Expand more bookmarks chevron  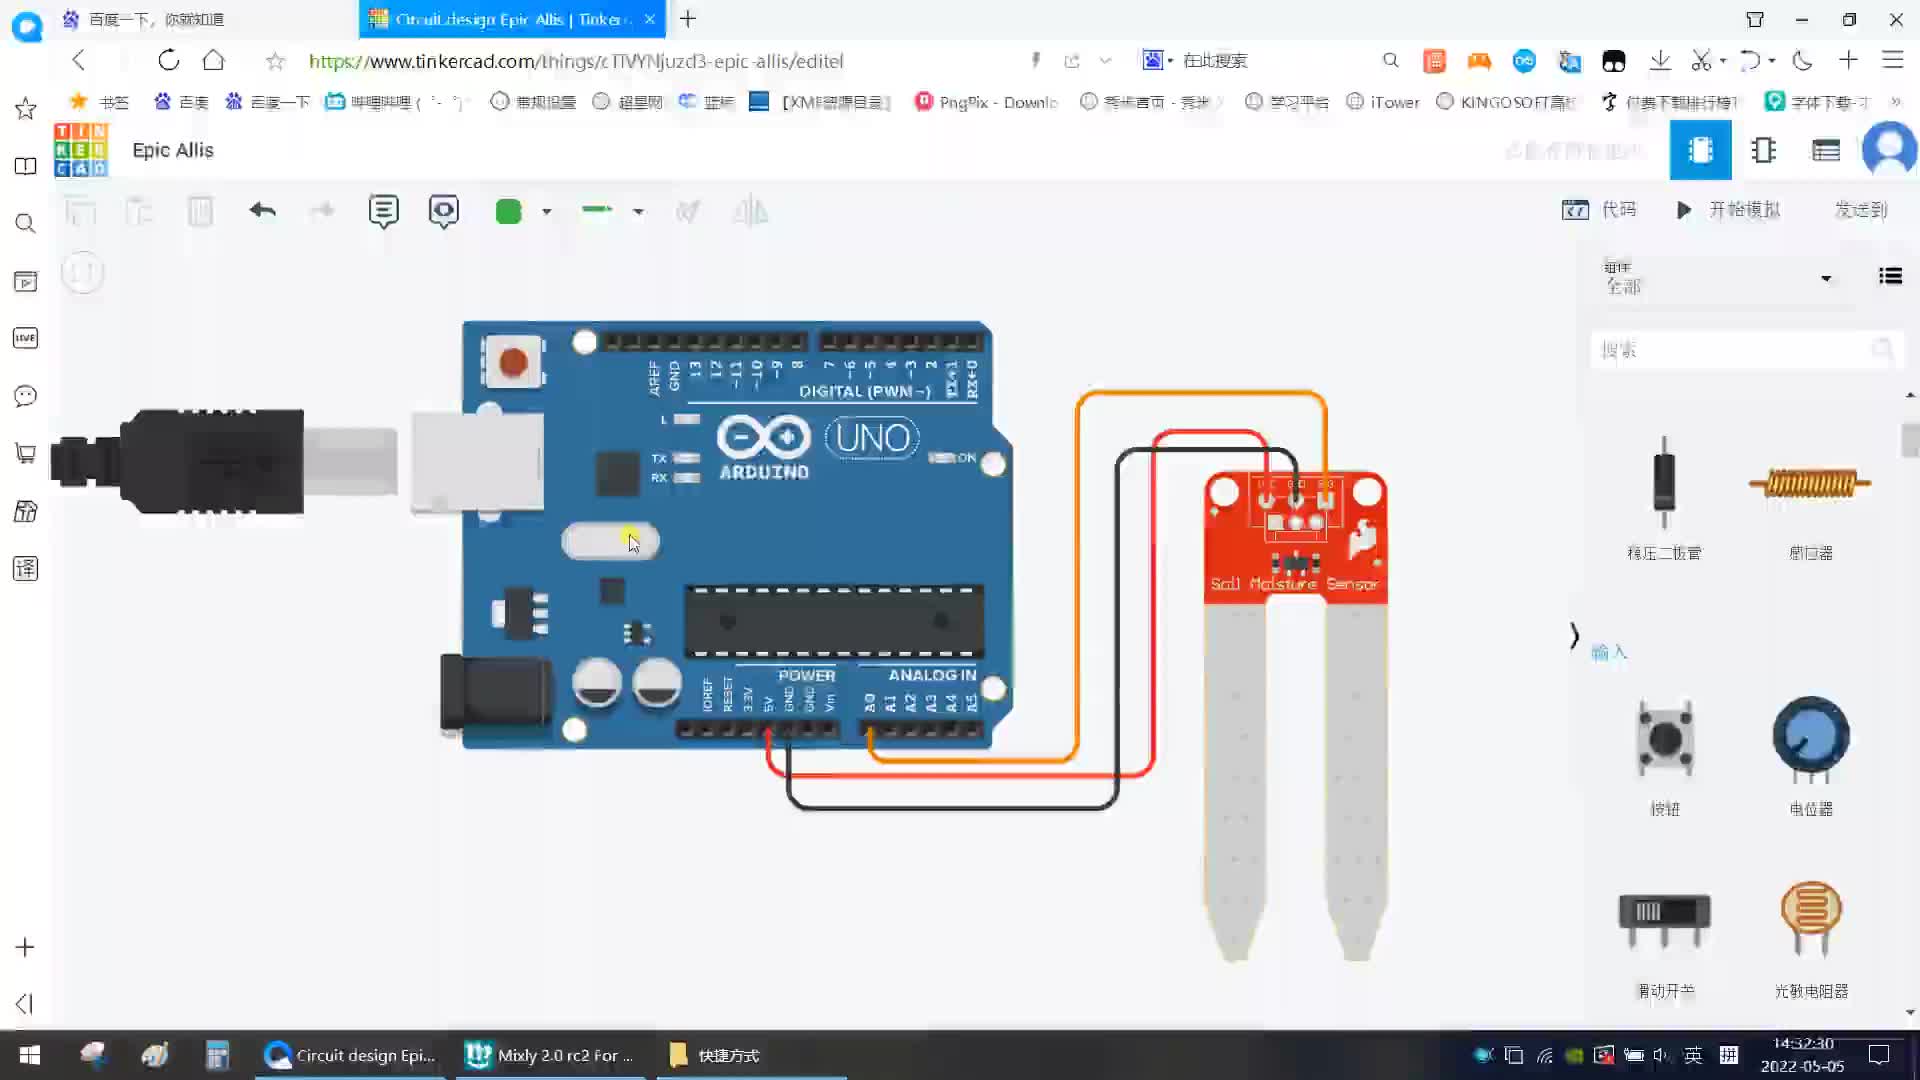pyautogui.click(x=1896, y=102)
